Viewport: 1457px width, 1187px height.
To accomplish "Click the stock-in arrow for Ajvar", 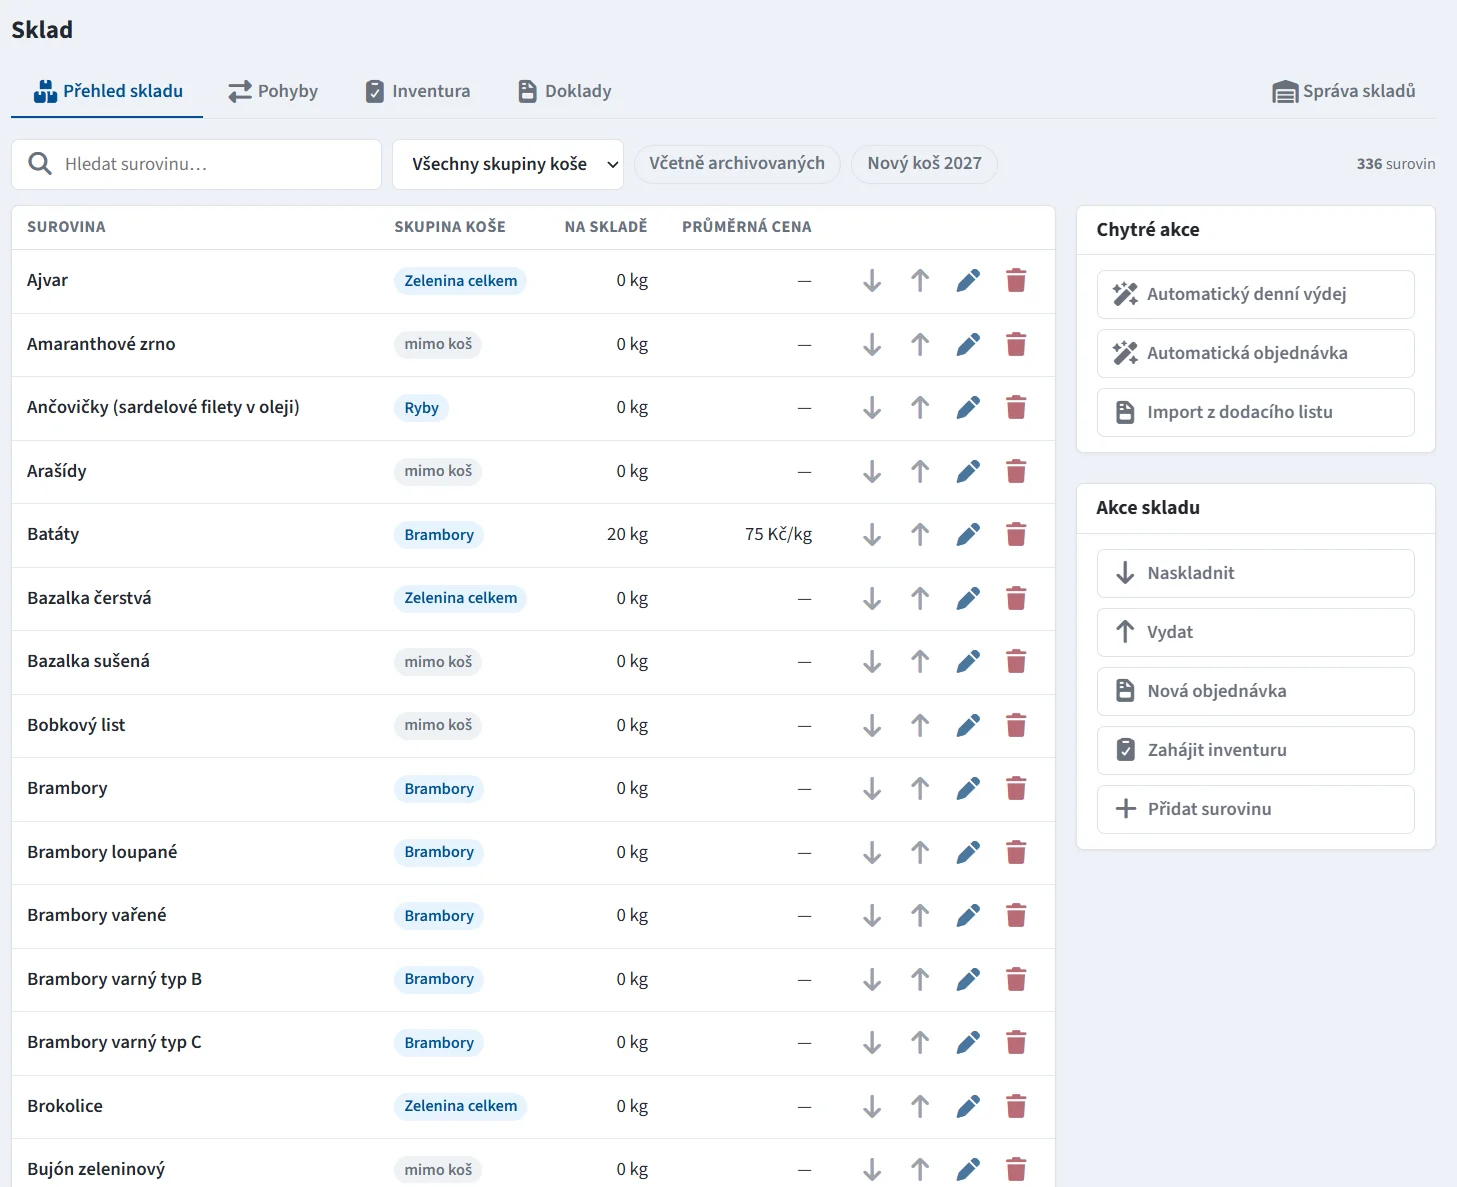I will click(872, 281).
